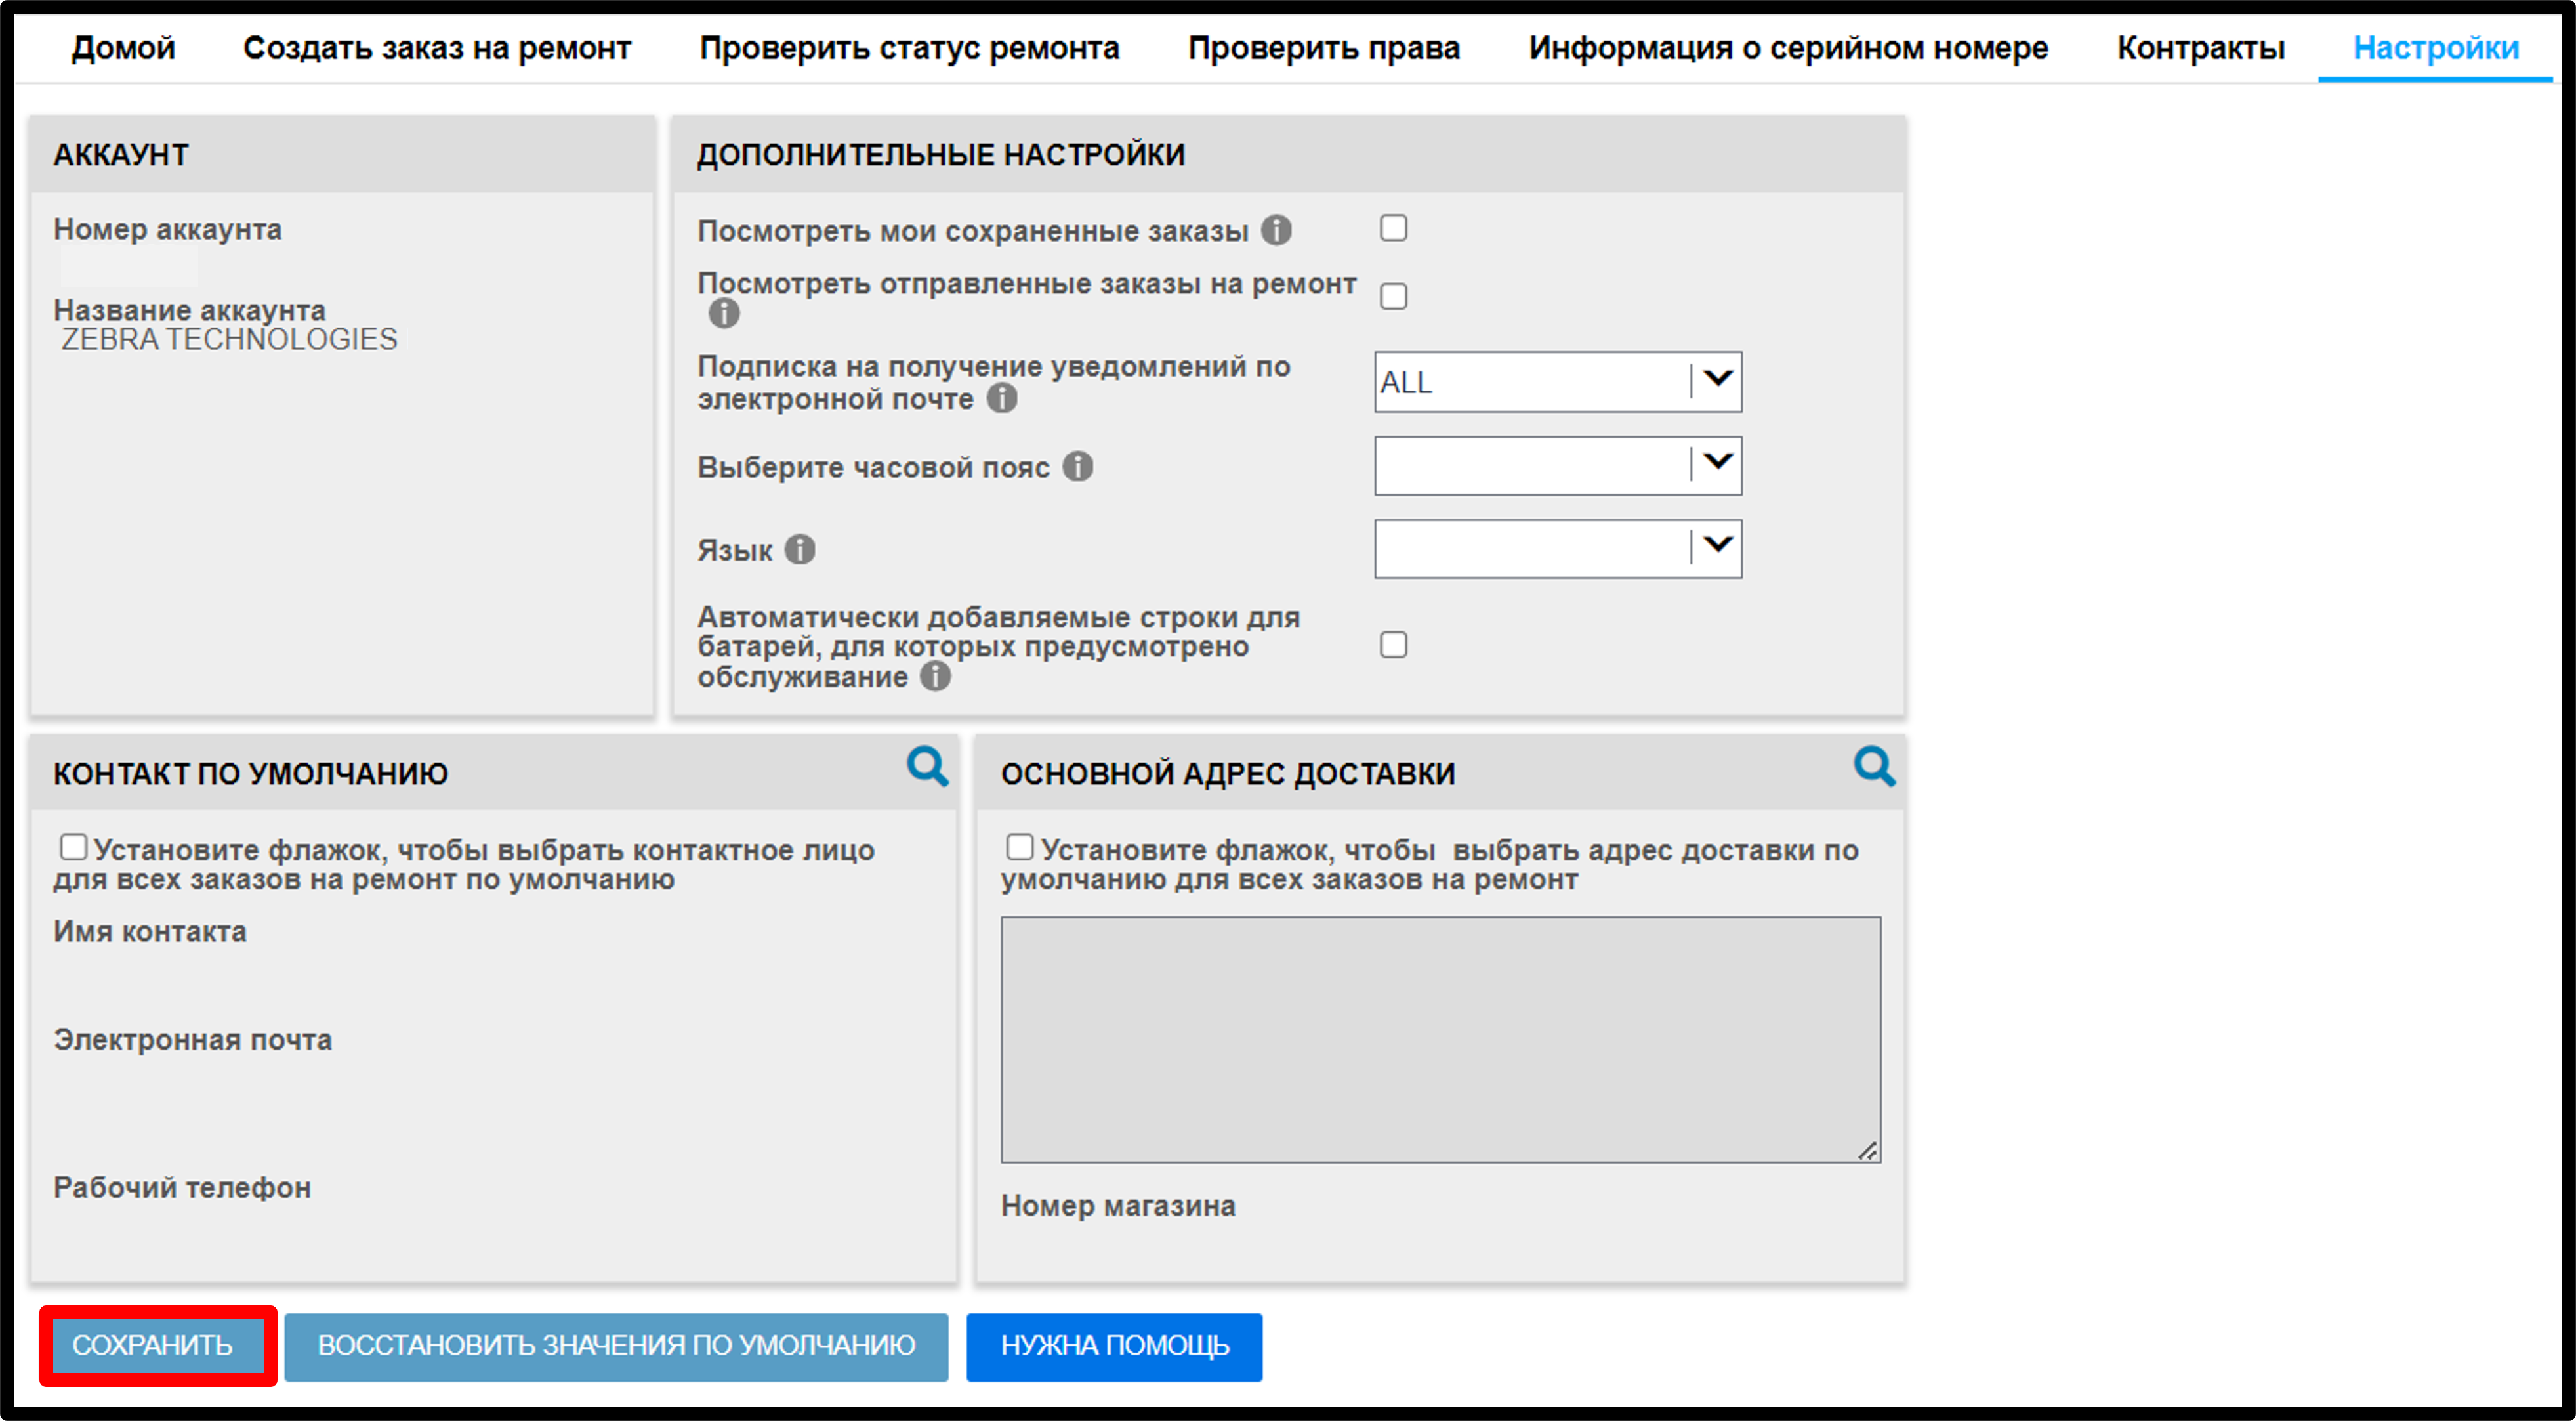Screen dimensions: 2576x1421
Task: Open Создать заказ на ремонт tab
Action: tap(437, 48)
